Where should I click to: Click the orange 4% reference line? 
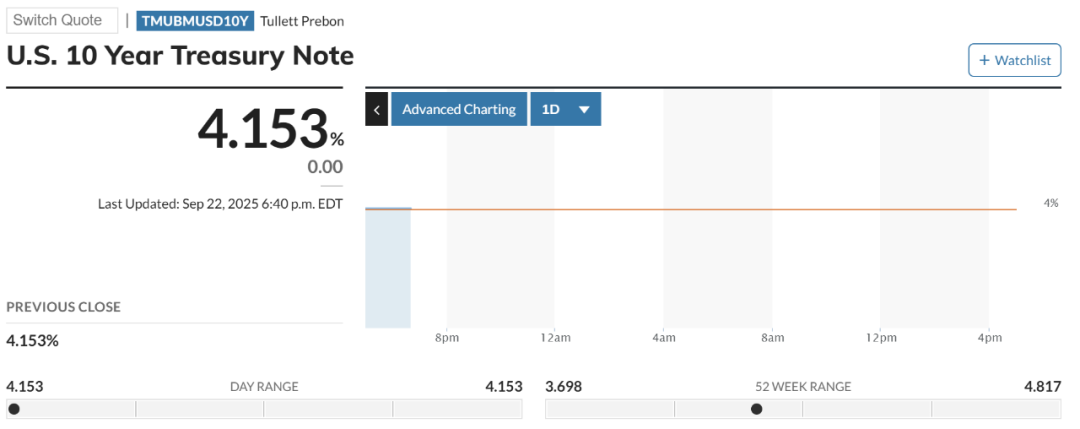pyautogui.click(x=691, y=209)
